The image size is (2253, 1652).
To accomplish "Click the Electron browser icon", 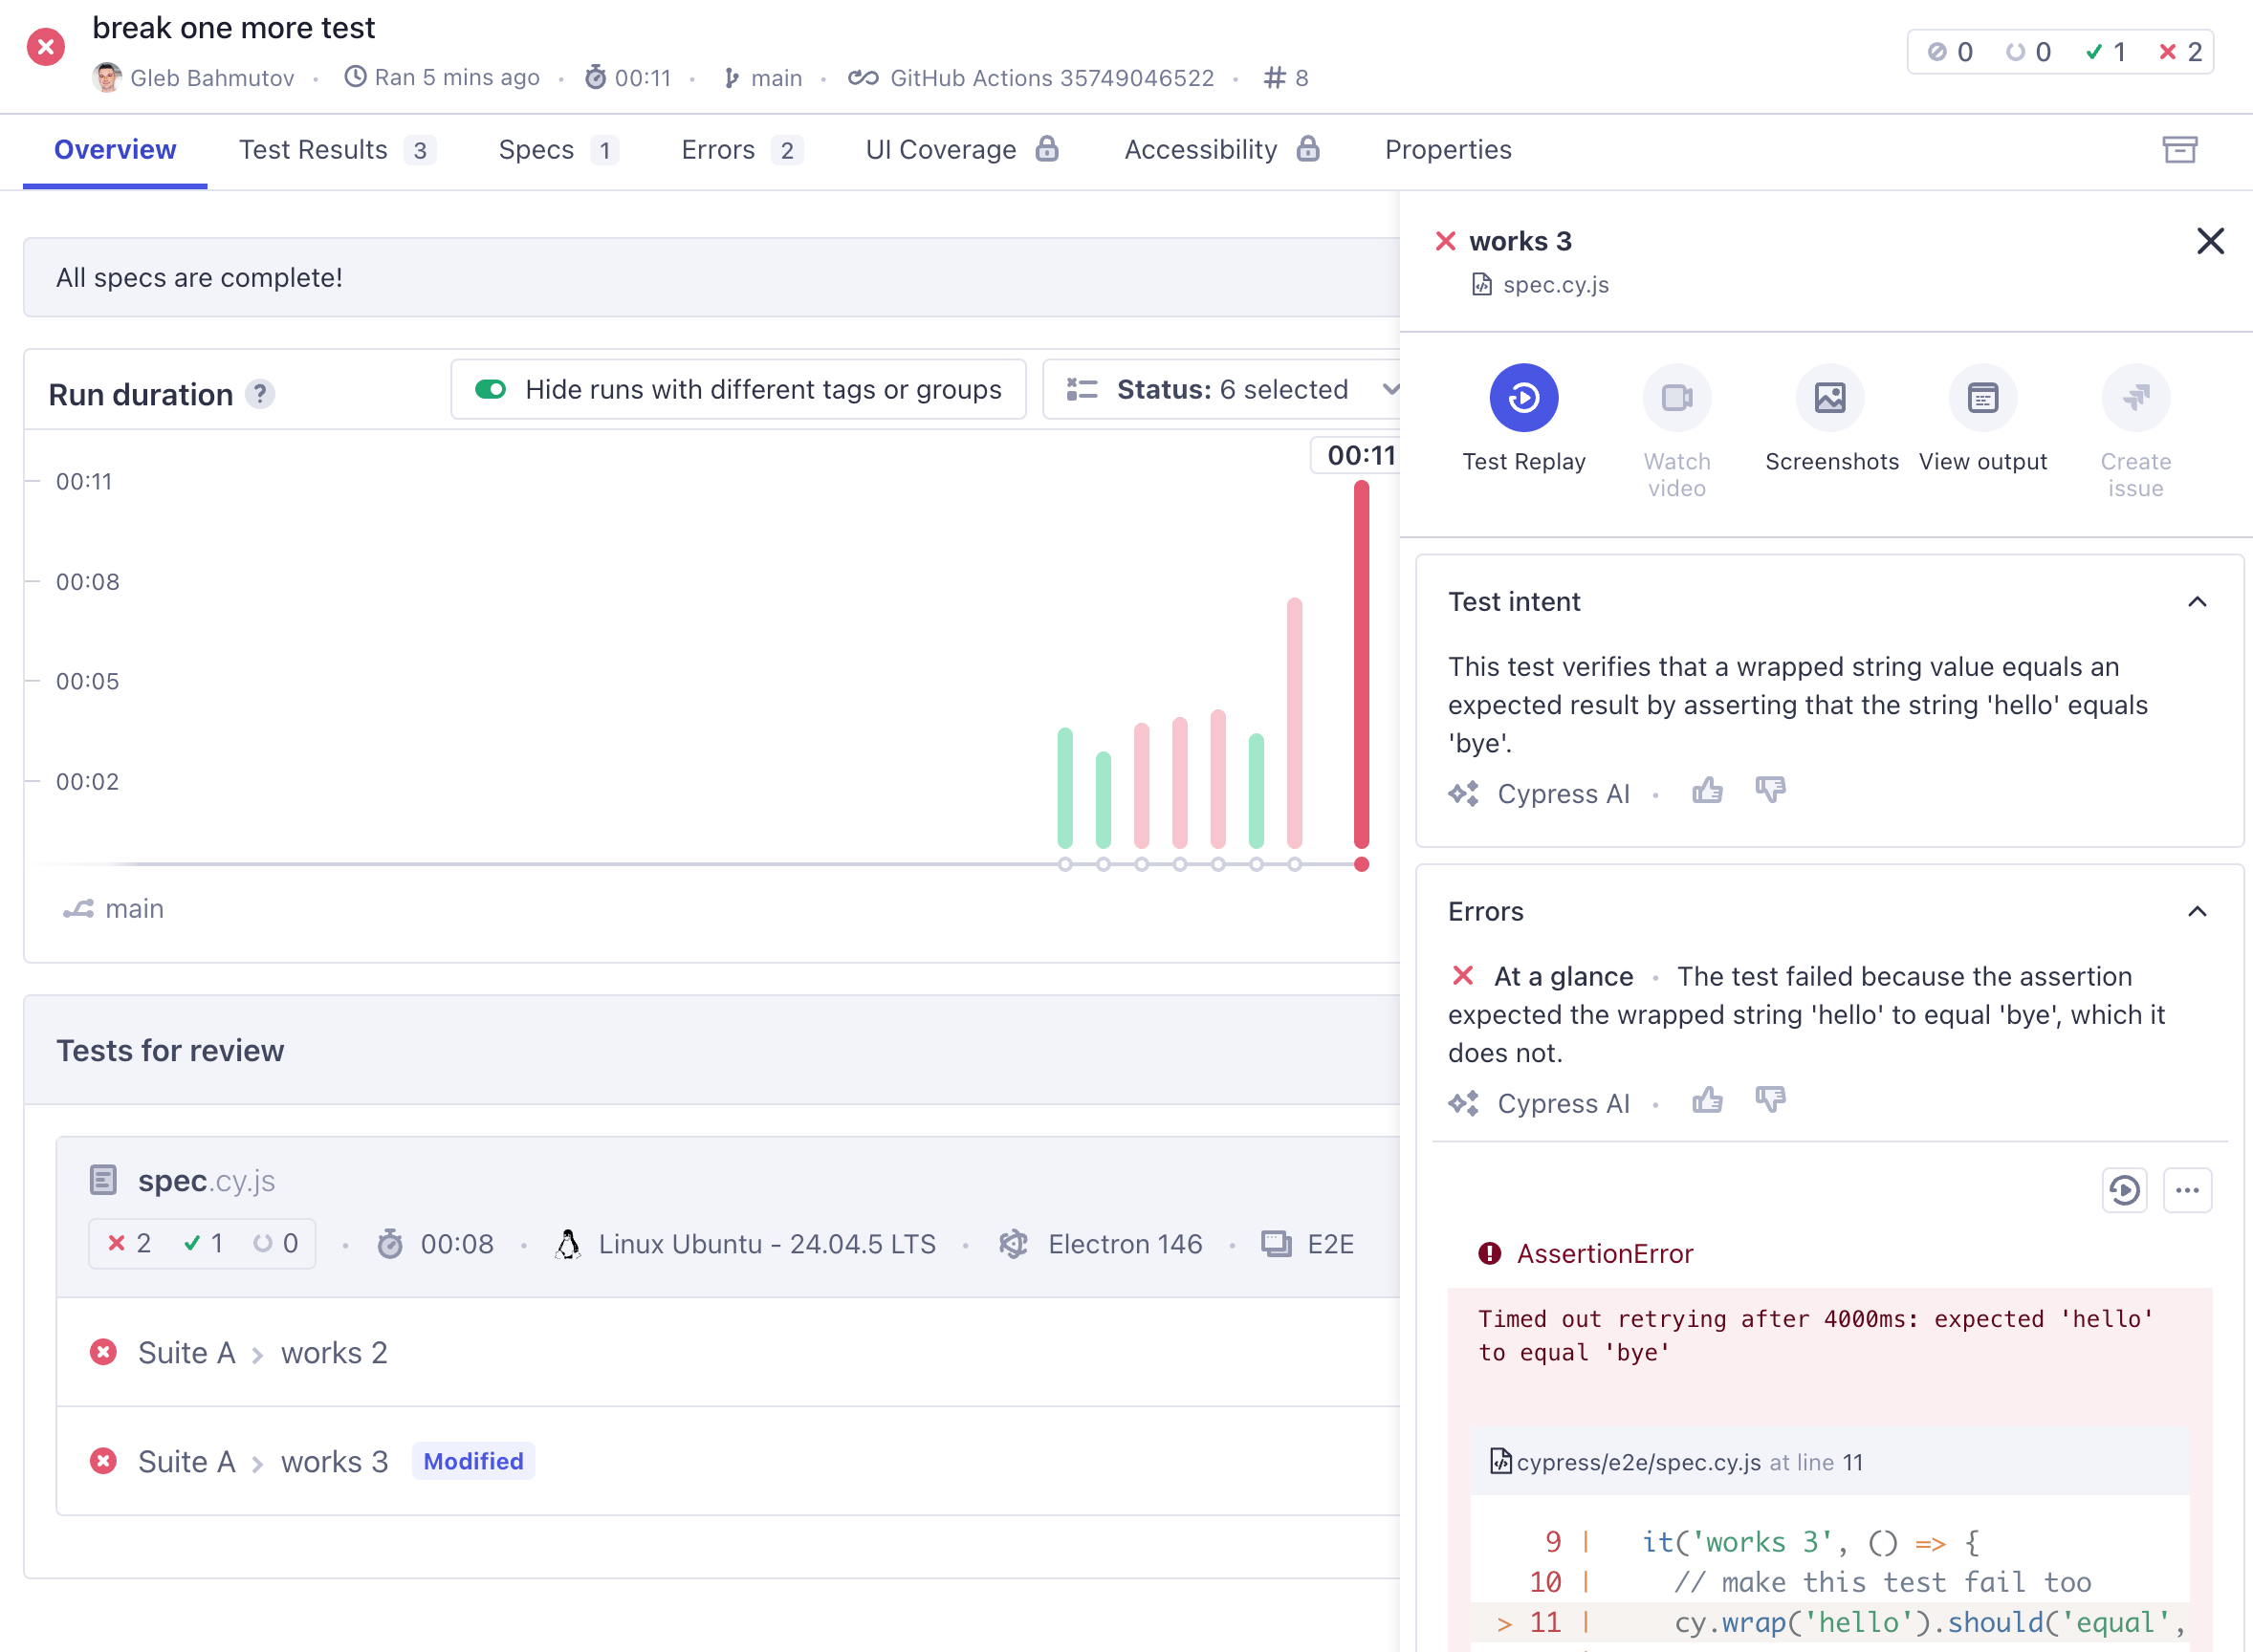I will [x=1014, y=1244].
